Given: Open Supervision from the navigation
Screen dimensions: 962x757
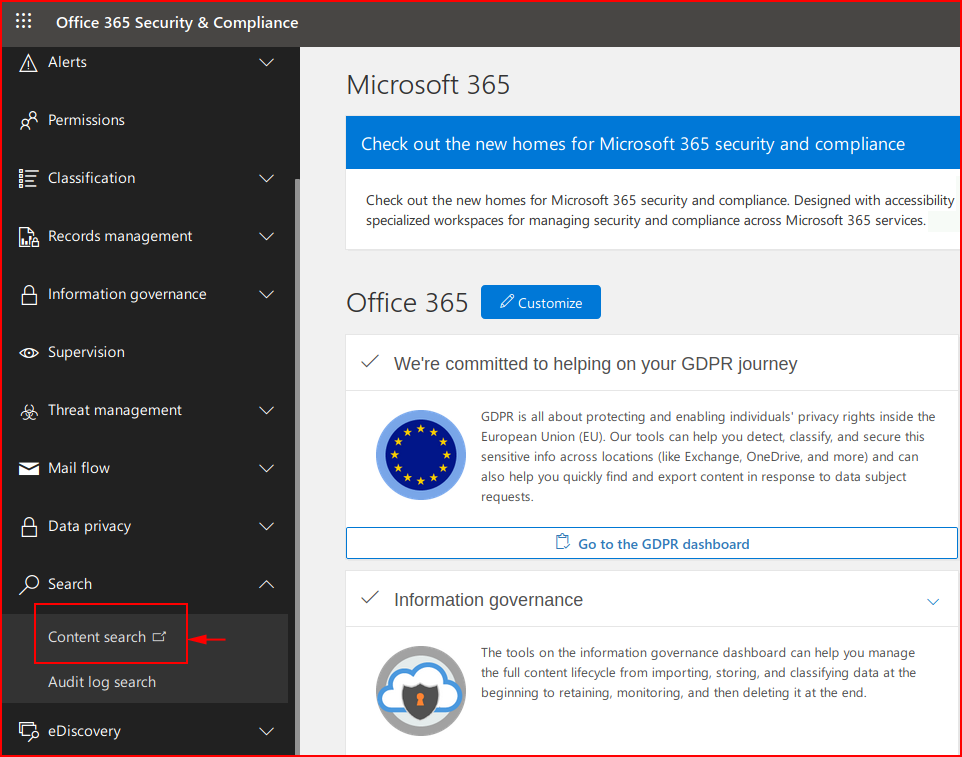Looking at the screenshot, I should 87,353.
